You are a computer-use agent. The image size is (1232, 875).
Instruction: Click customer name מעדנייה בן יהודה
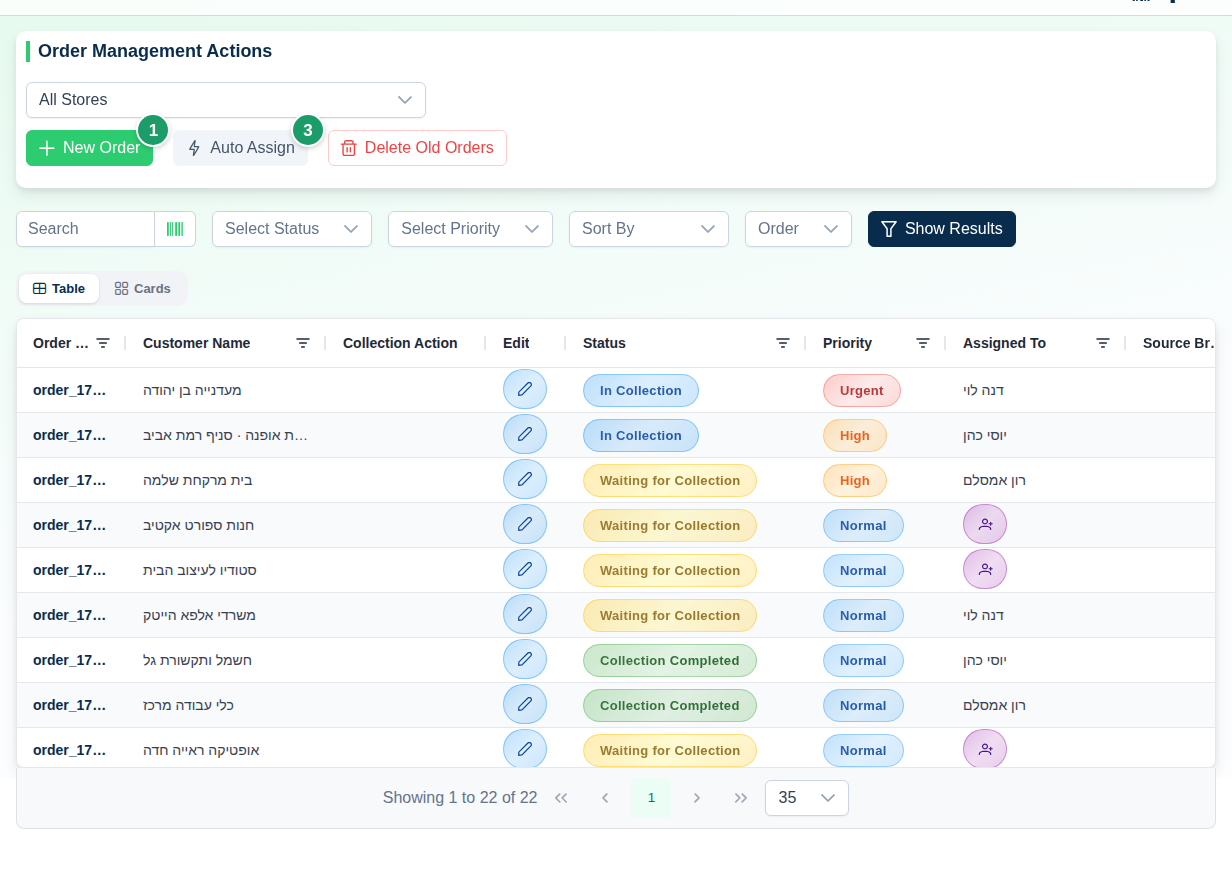pyautogui.click(x=192, y=390)
